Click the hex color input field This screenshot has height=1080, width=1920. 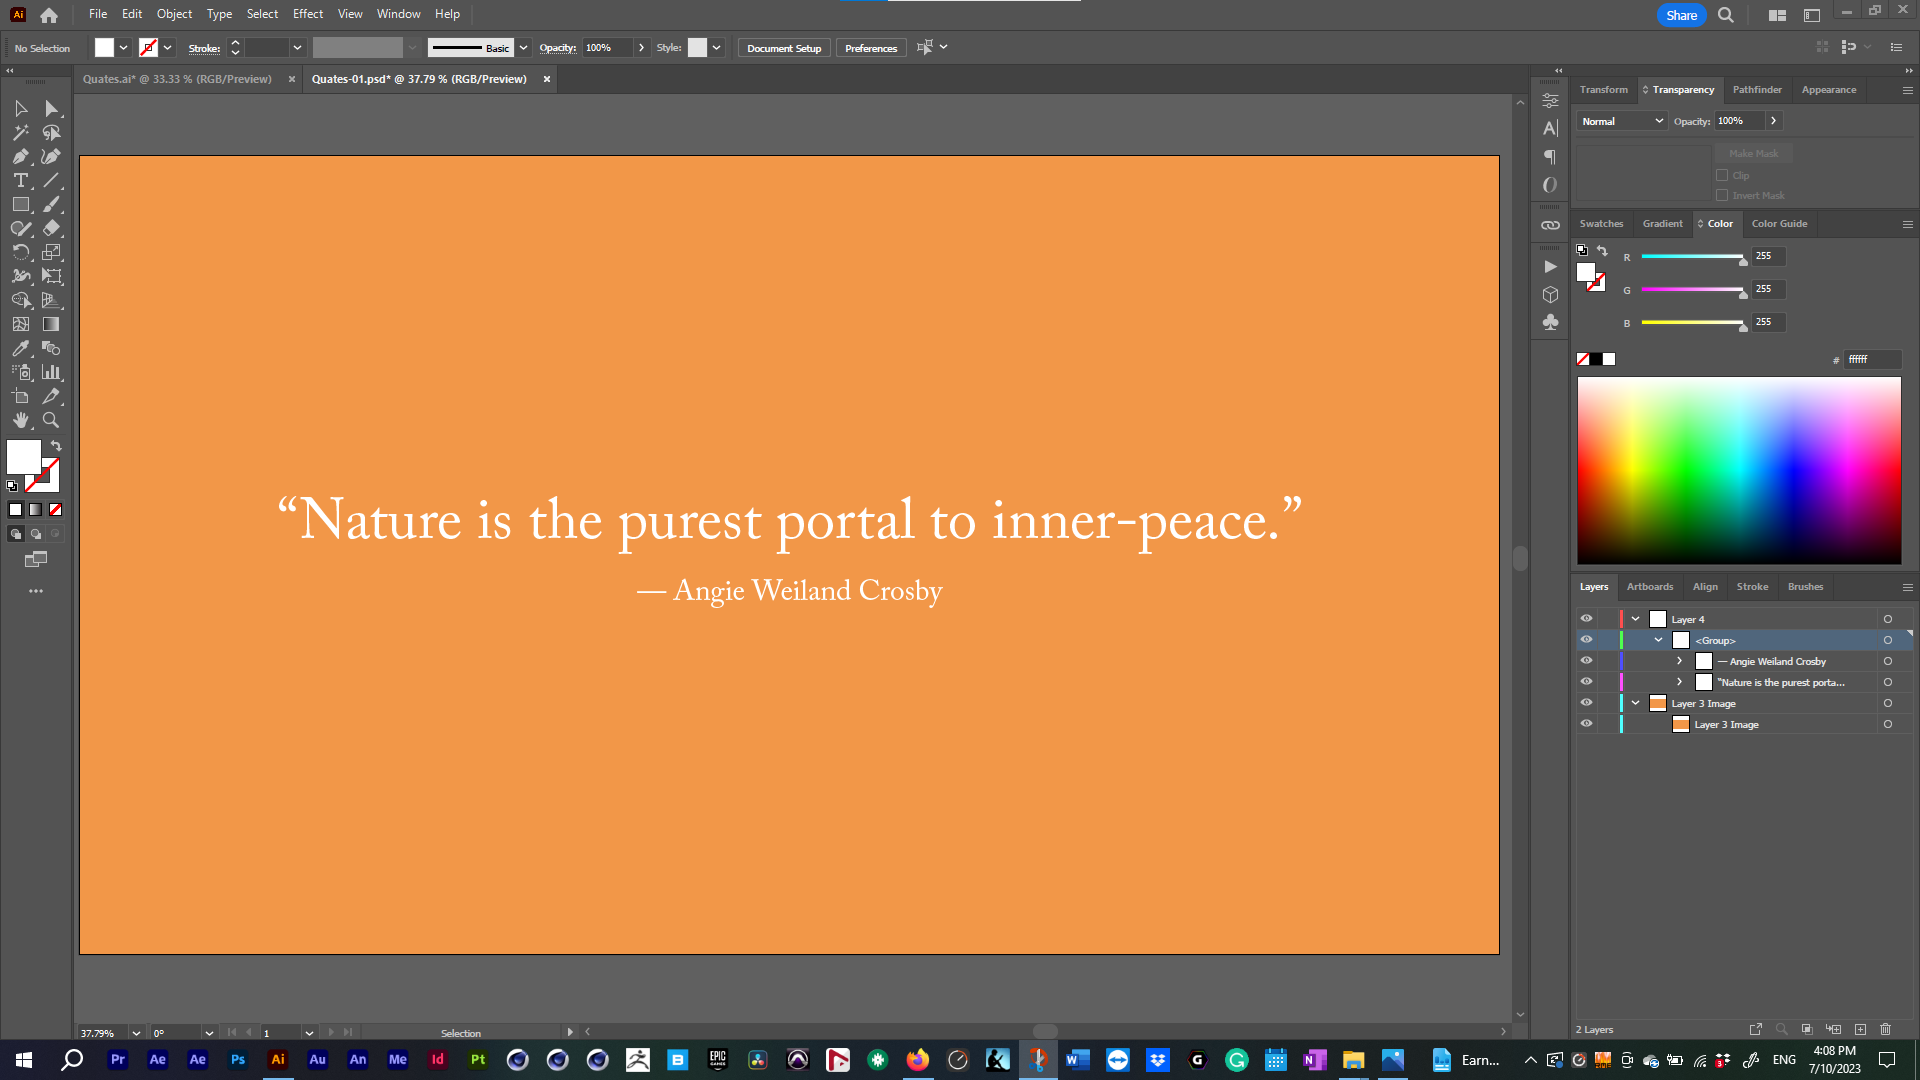click(x=1871, y=359)
